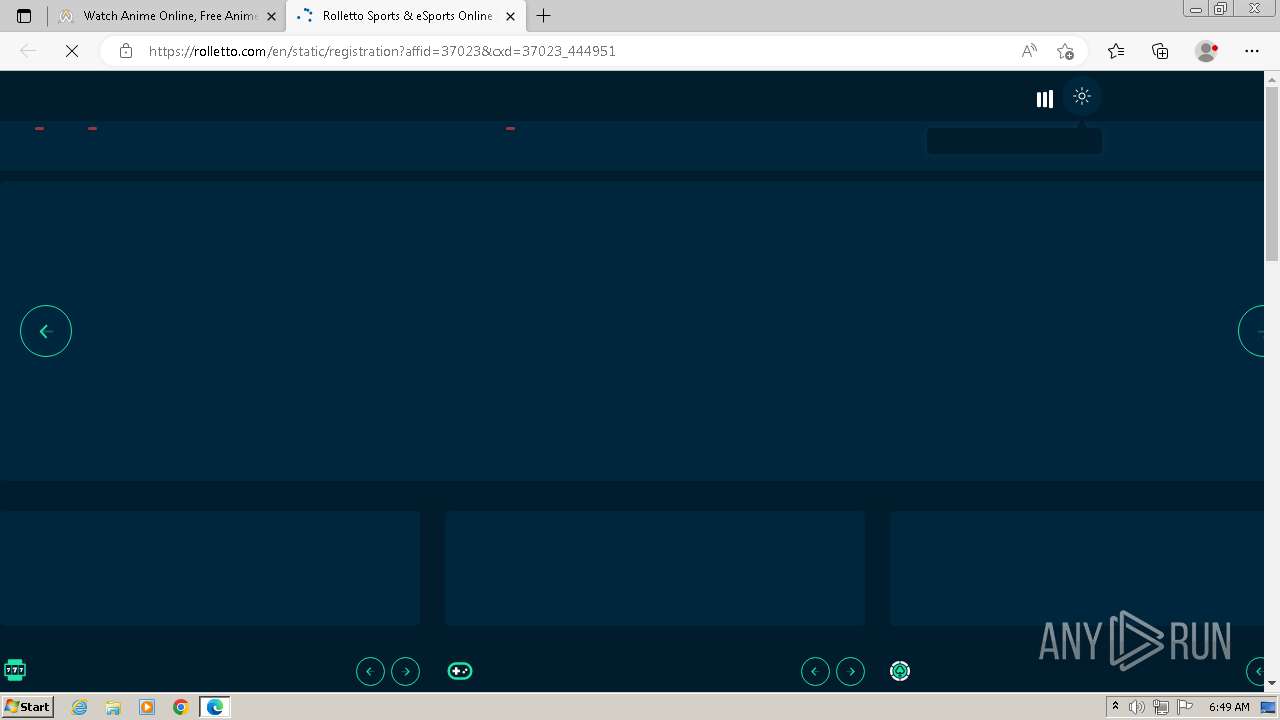Go to previous banner slide
1280x720 pixels.
click(46, 331)
